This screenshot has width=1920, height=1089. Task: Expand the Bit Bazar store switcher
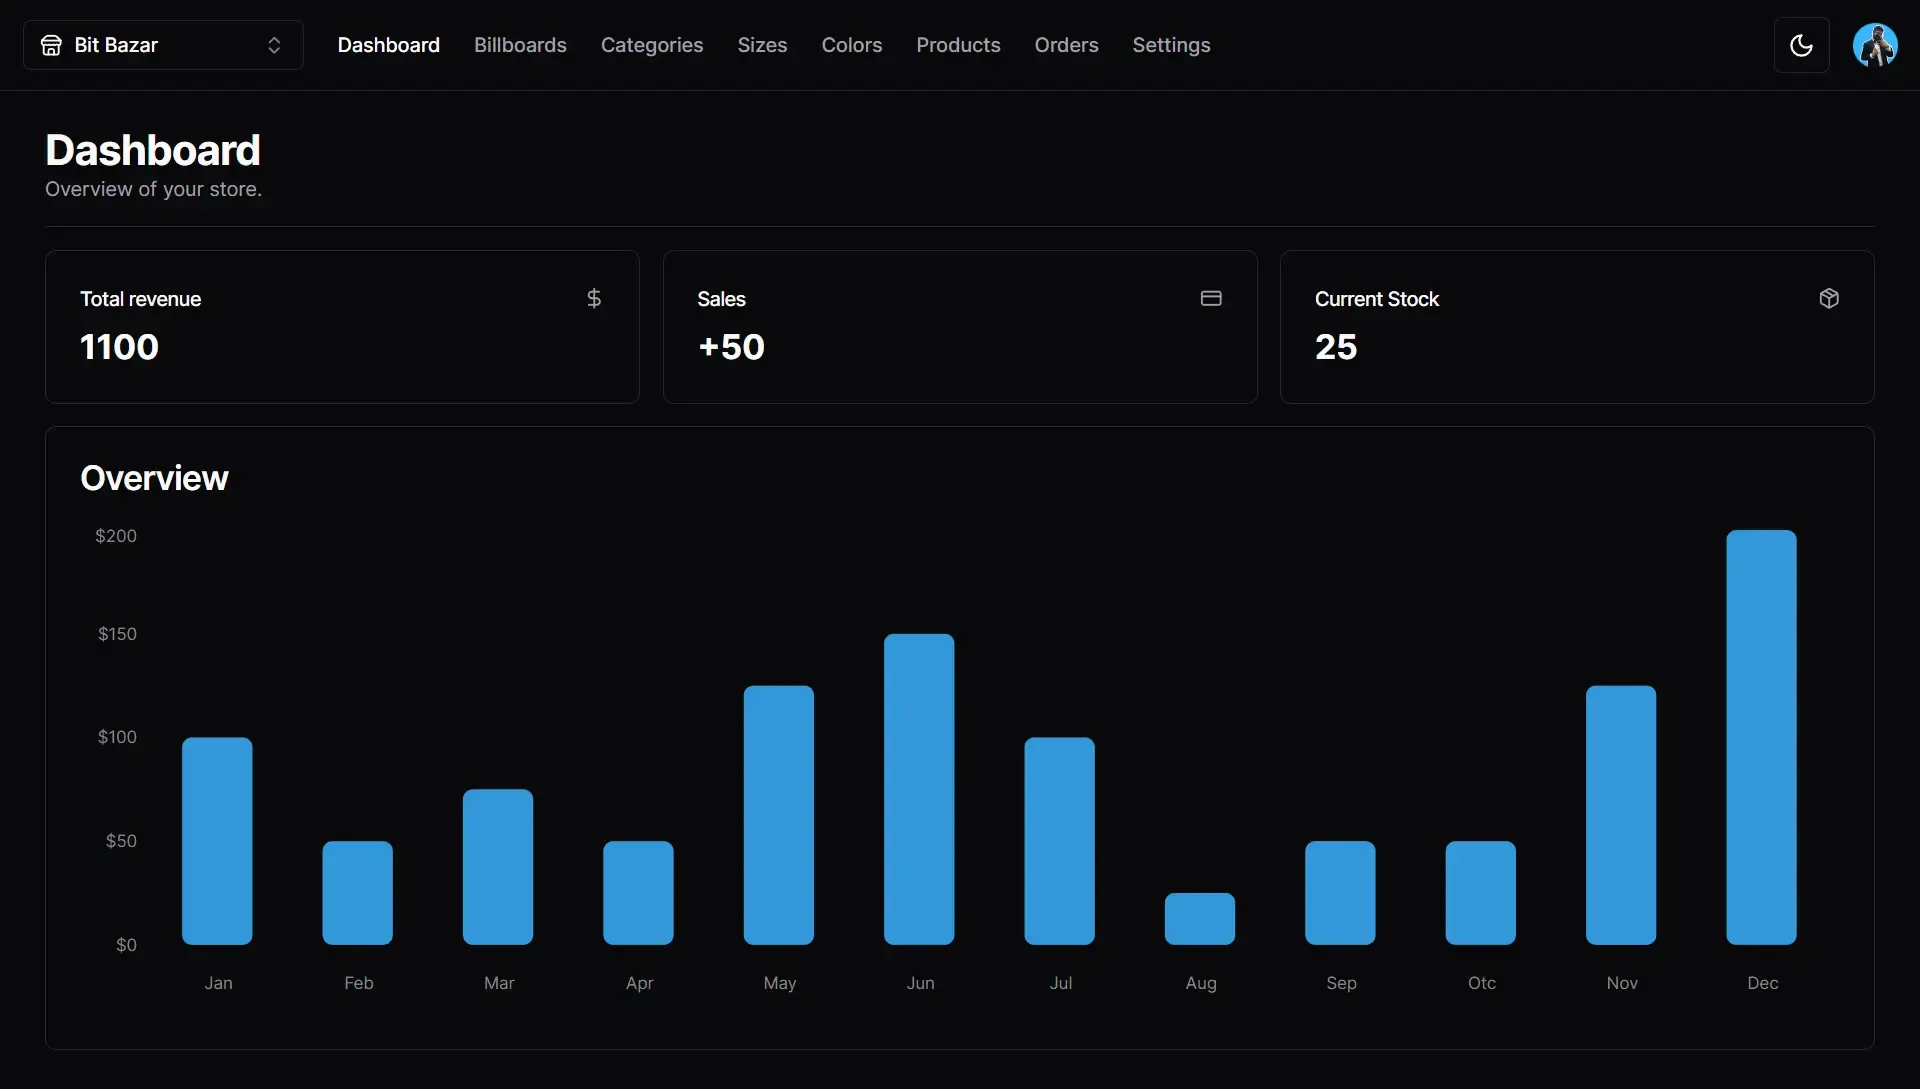click(x=163, y=45)
